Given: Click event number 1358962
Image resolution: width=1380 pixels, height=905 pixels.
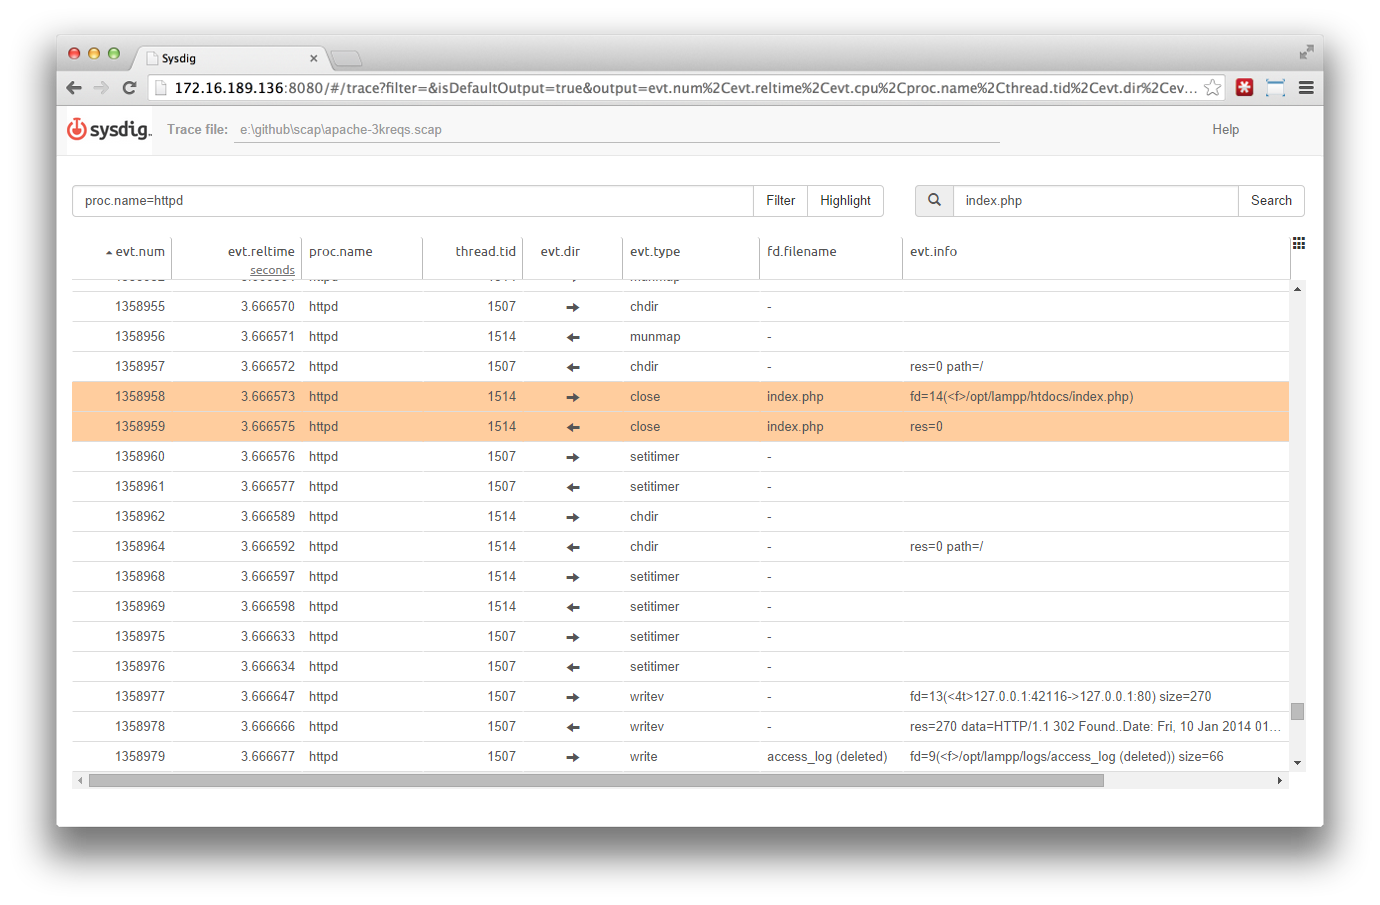Looking at the screenshot, I should click(x=140, y=516).
